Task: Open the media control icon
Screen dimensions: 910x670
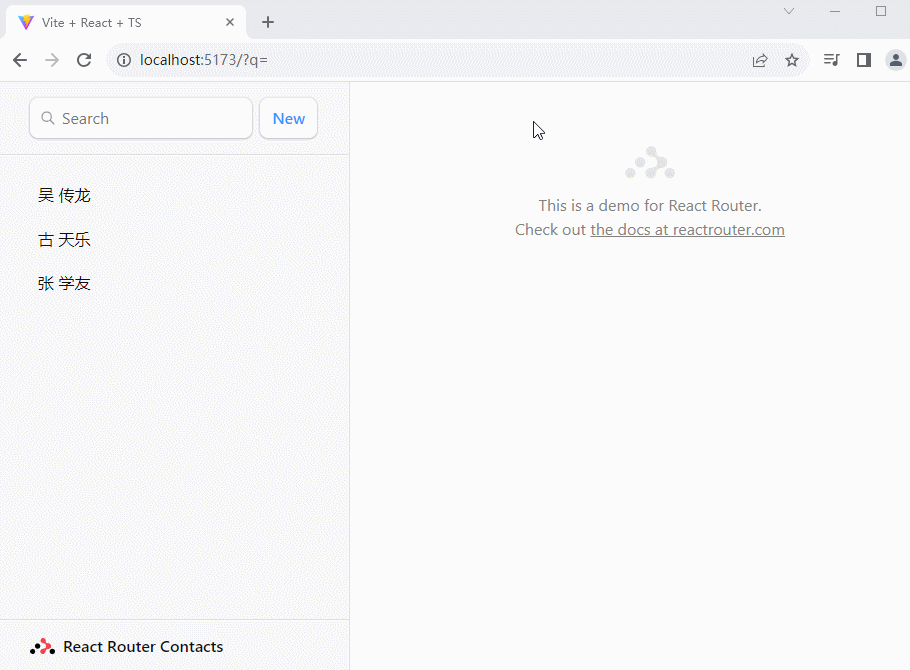Action: tap(831, 60)
